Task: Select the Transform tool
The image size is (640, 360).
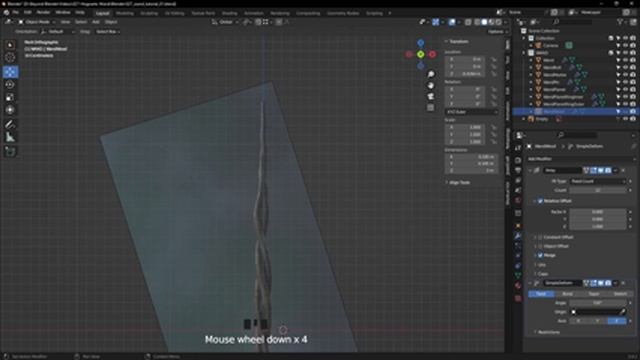Action: [10, 110]
